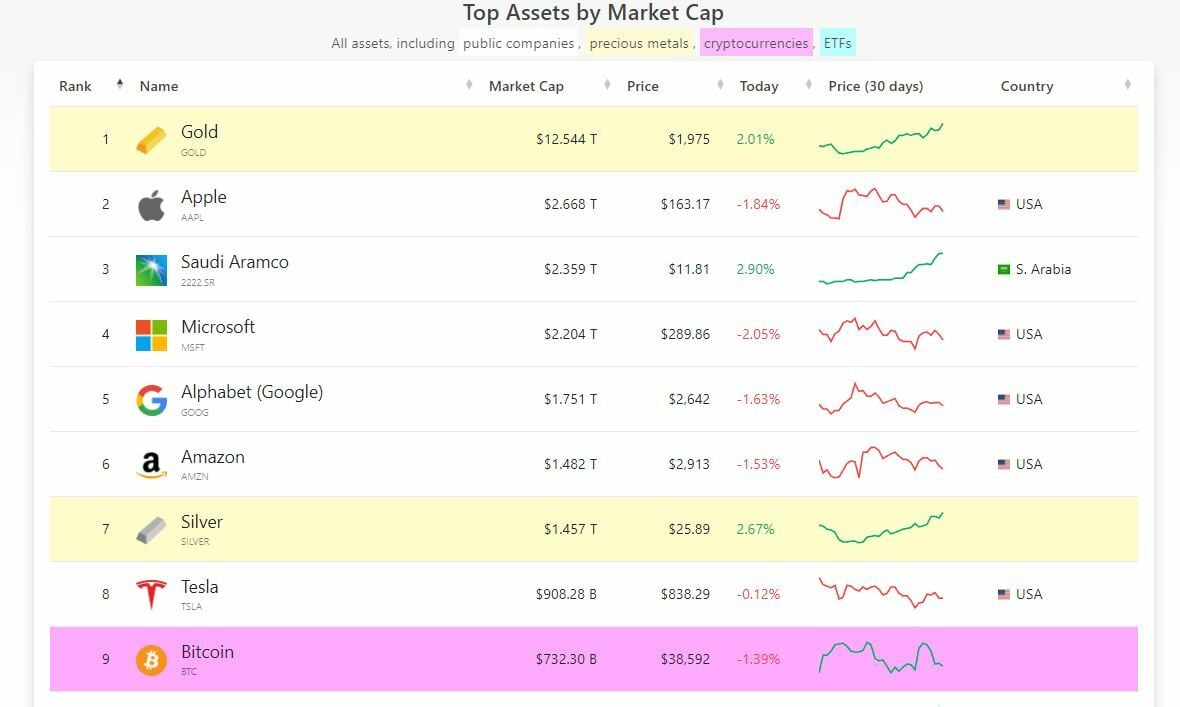
Task: Click the Saudi Aramco logo
Action: pyautogui.click(x=152, y=270)
